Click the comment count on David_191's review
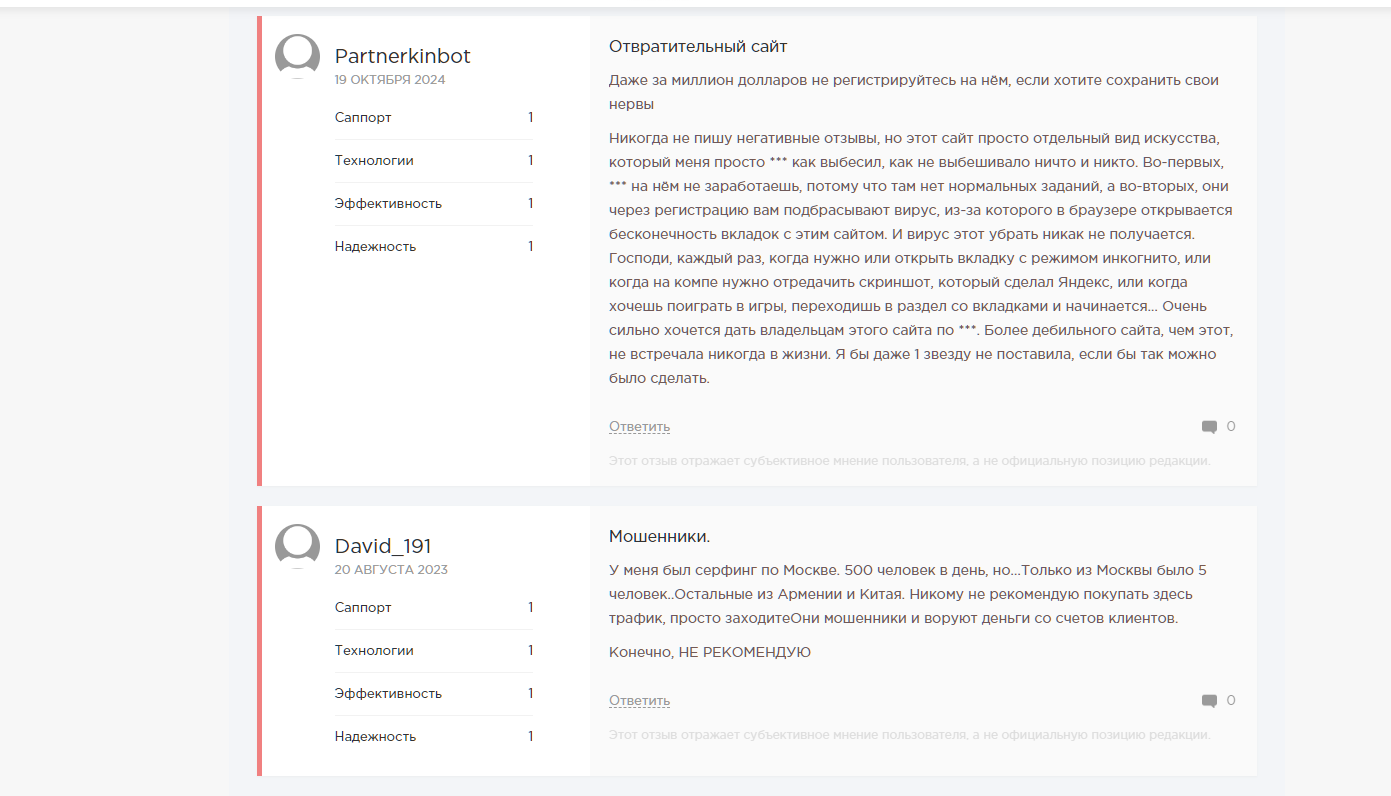This screenshot has height=796, width=1391. tap(1231, 701)
